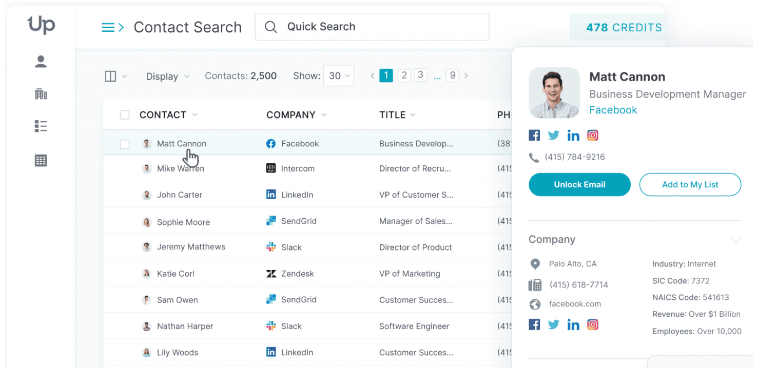767x378 pixels.
Task: Click the column layout icon above table
Action: click(x=111, y=76)
